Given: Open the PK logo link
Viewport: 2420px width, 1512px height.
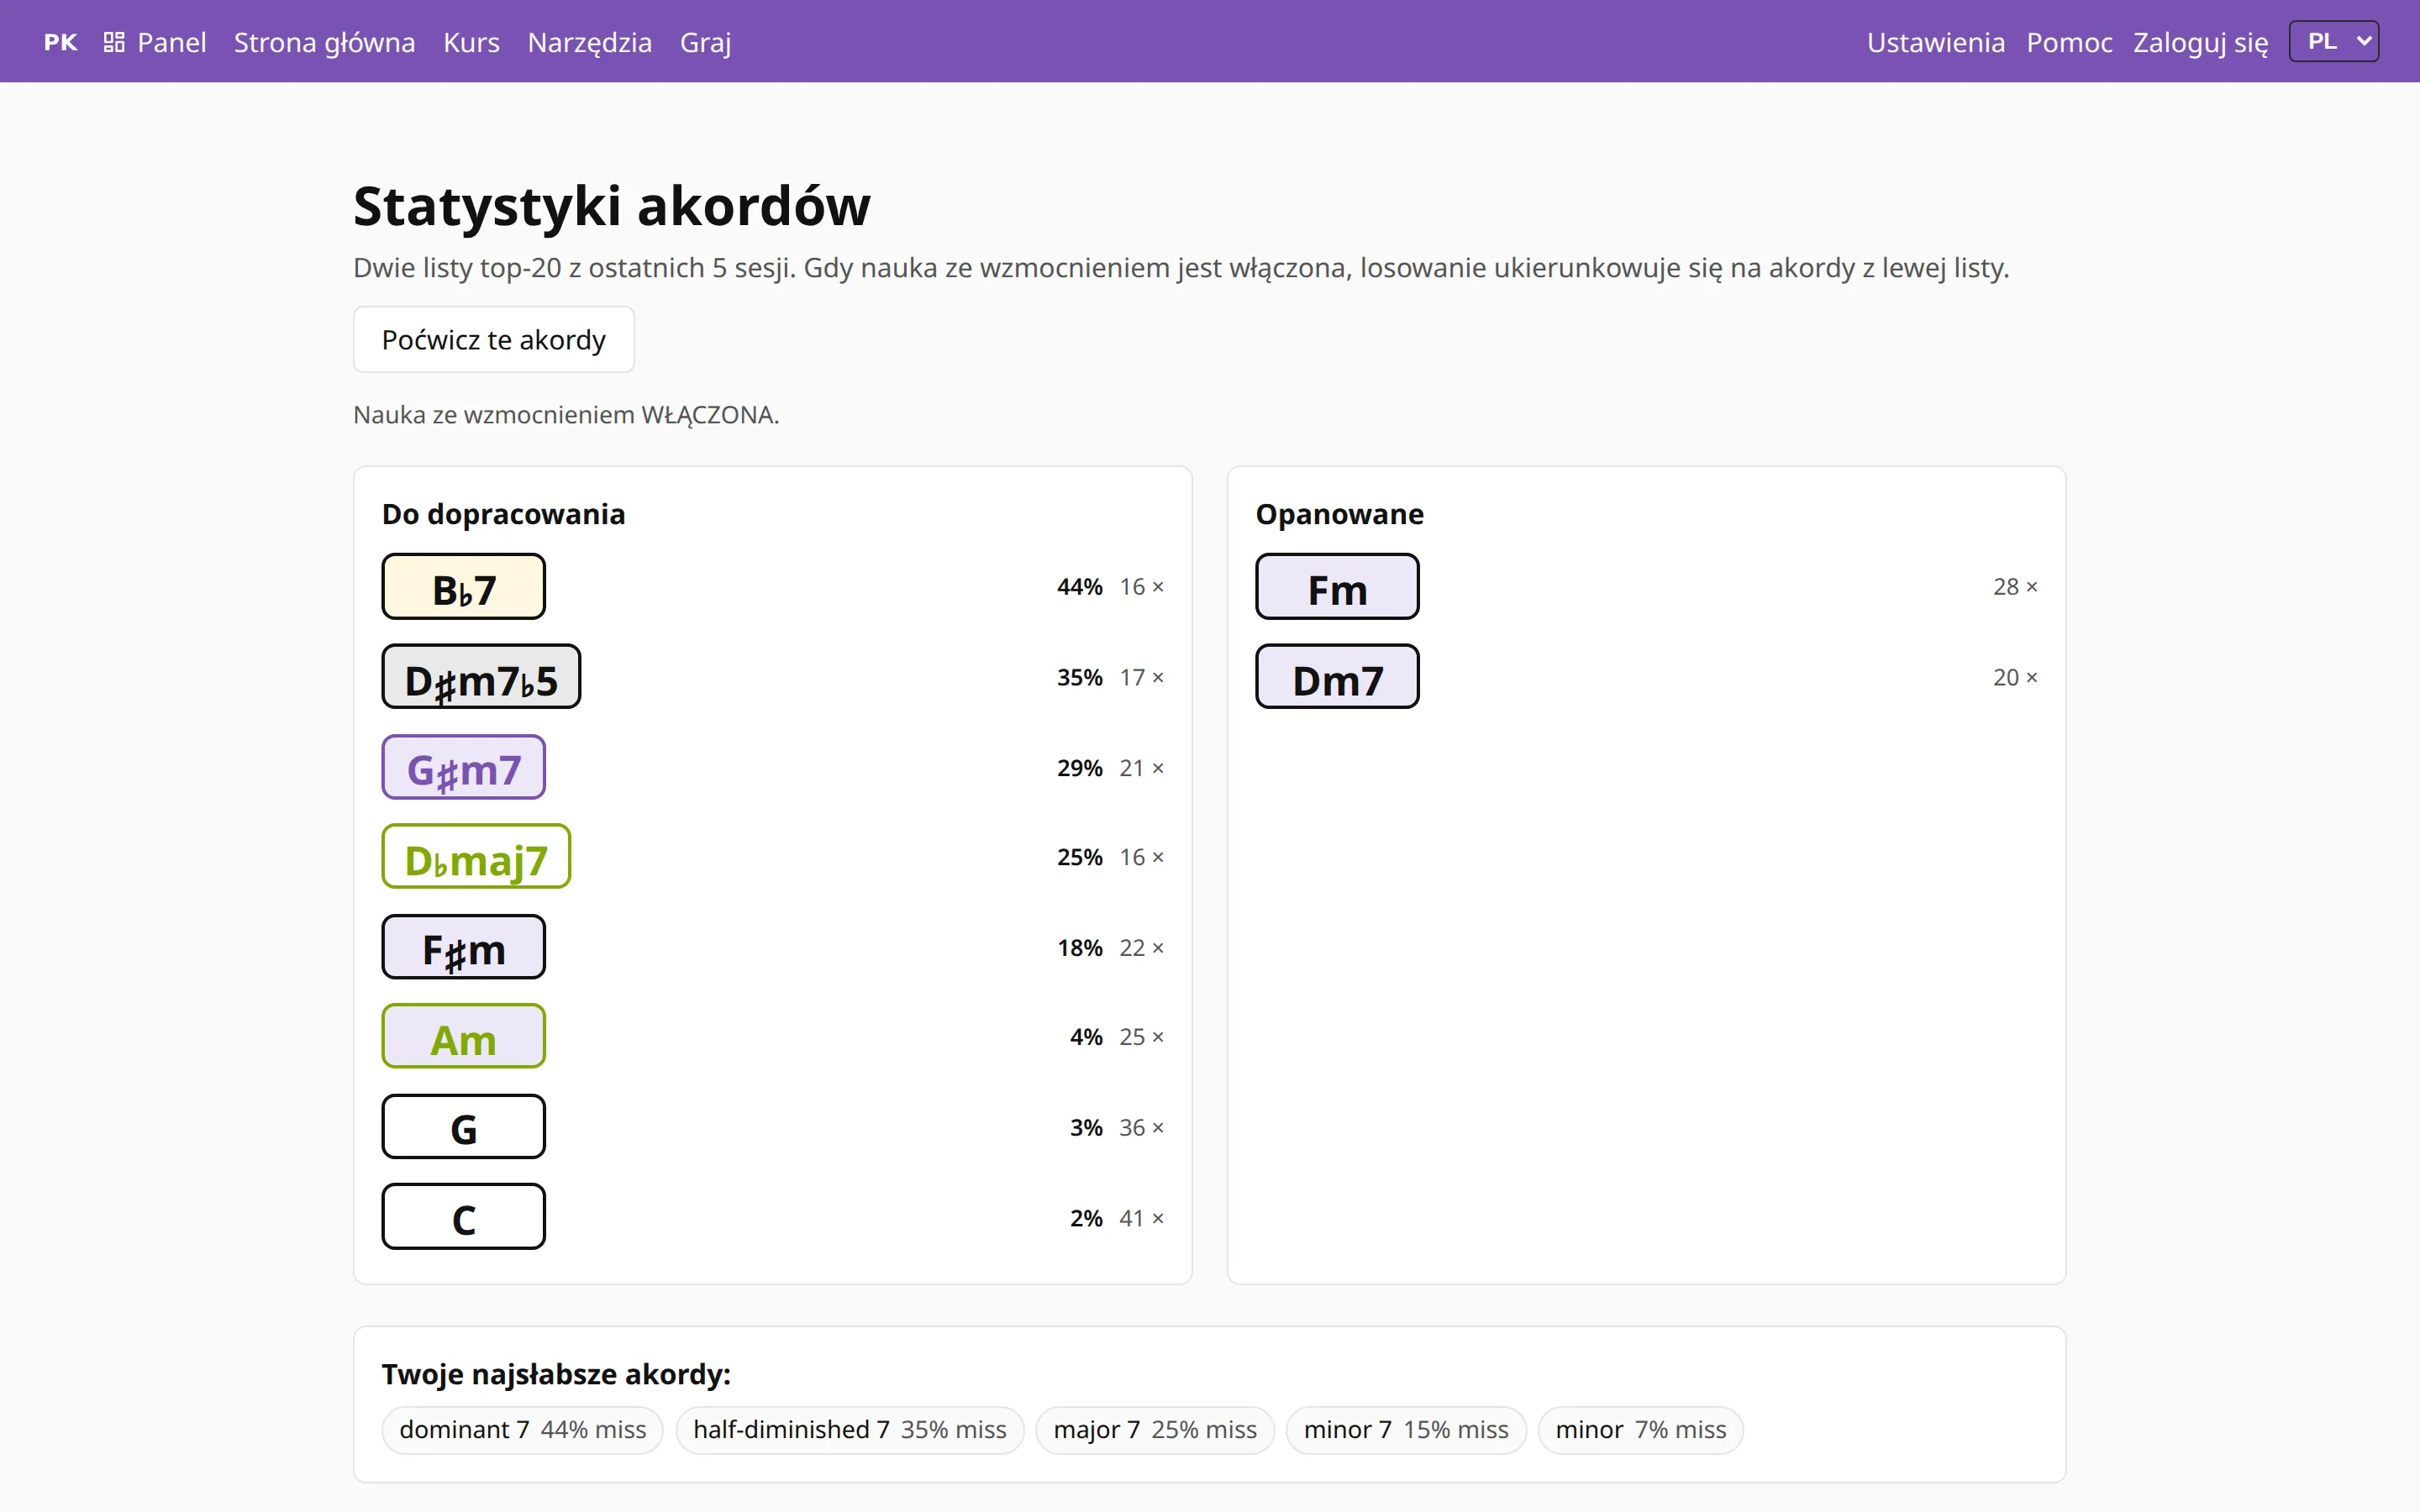Looking at the screenshot, I should point(61,42).
